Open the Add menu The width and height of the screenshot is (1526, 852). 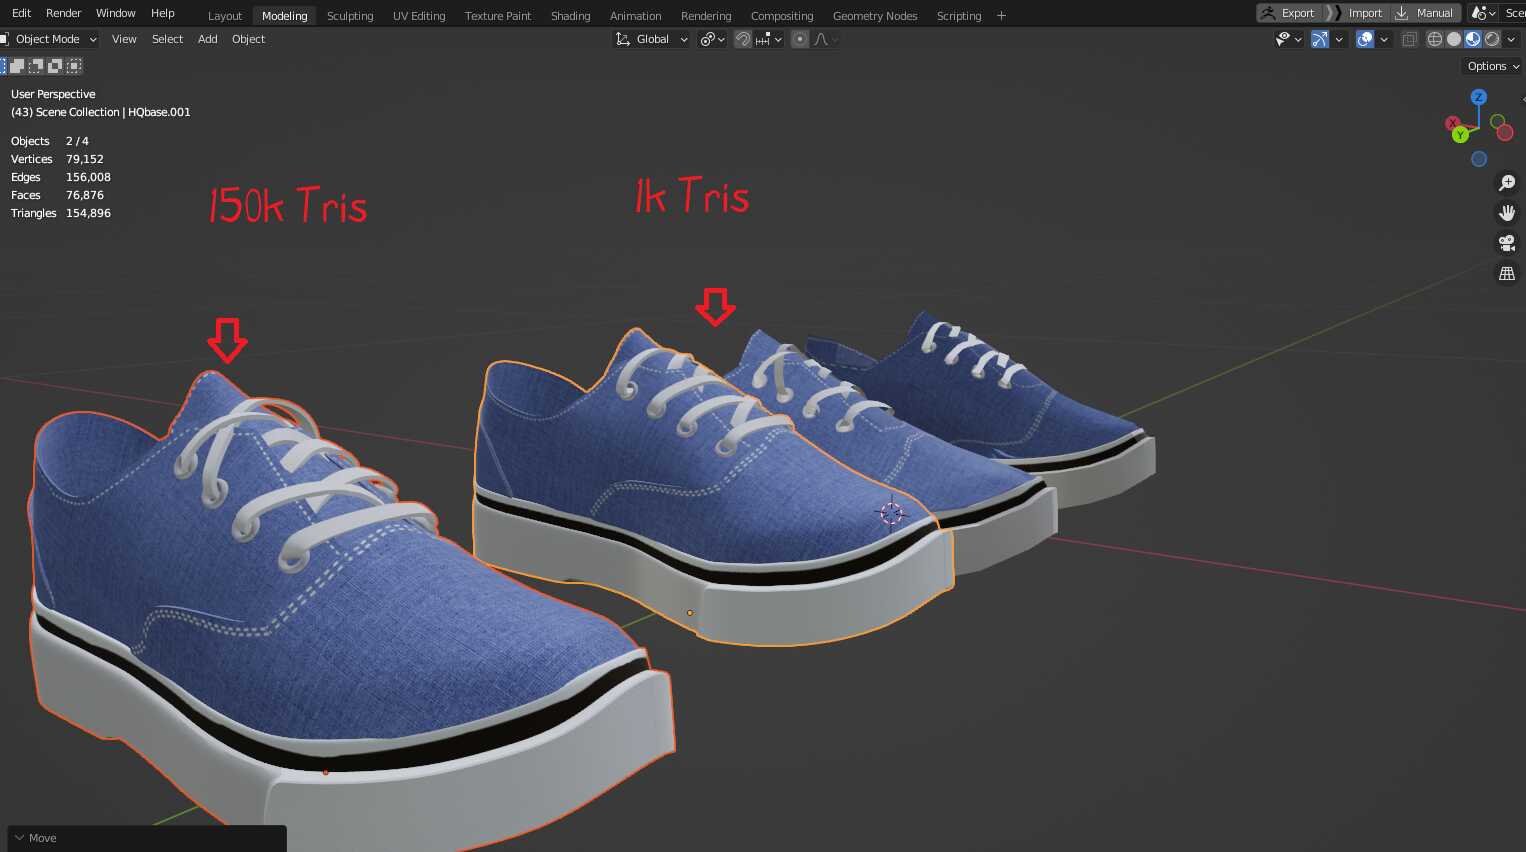207,39
